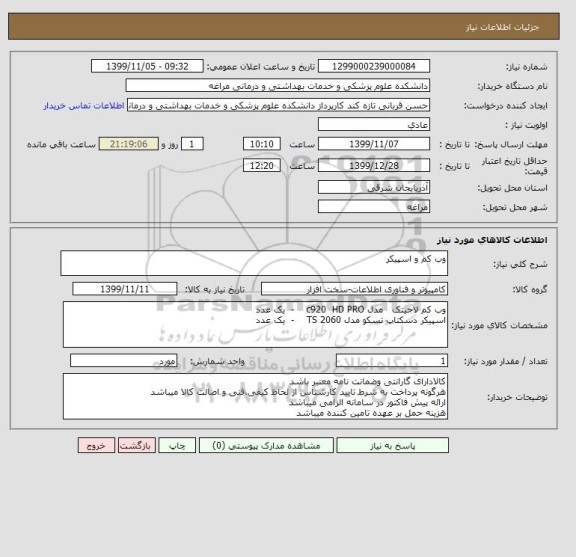The height and width of the screenshot is (557, 576).
Task: Click delivery city field مراغه
Action: [374, 207]
